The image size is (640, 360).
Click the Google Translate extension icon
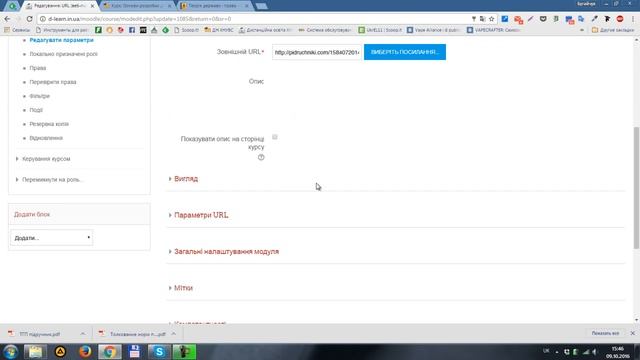click(x=581, y=19)
